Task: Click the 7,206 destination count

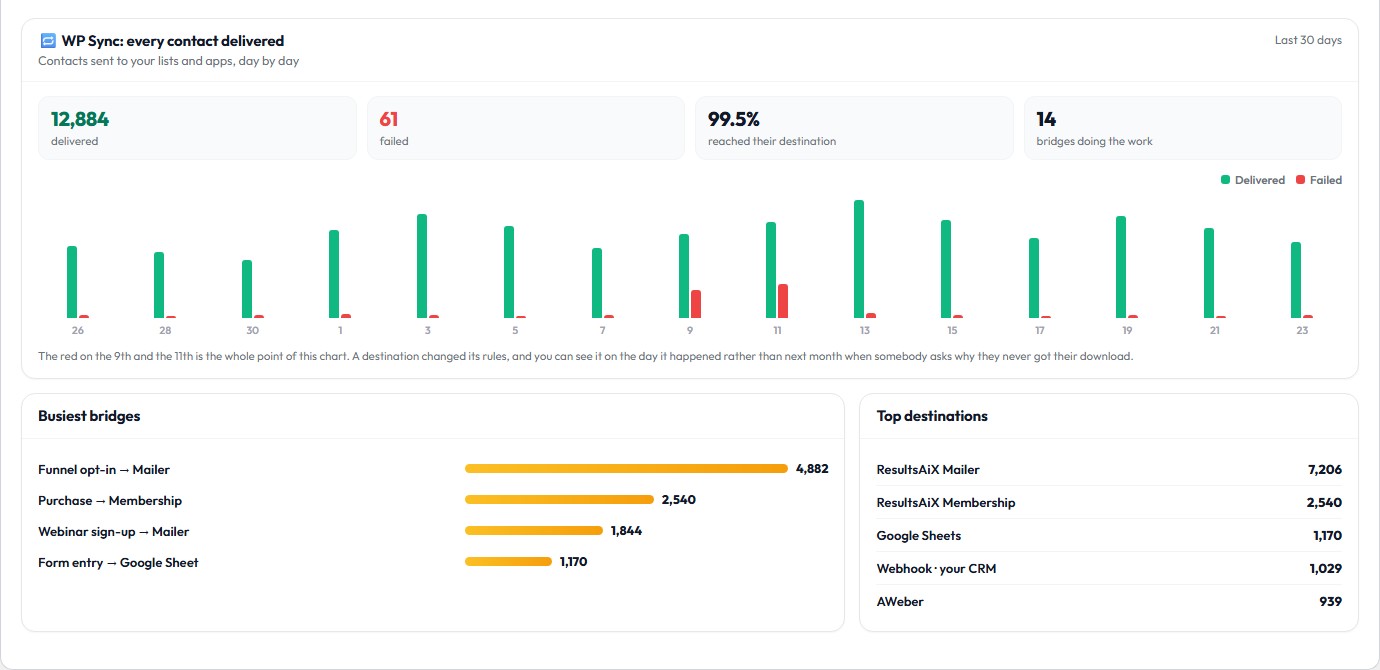Action: (1325, 469)
